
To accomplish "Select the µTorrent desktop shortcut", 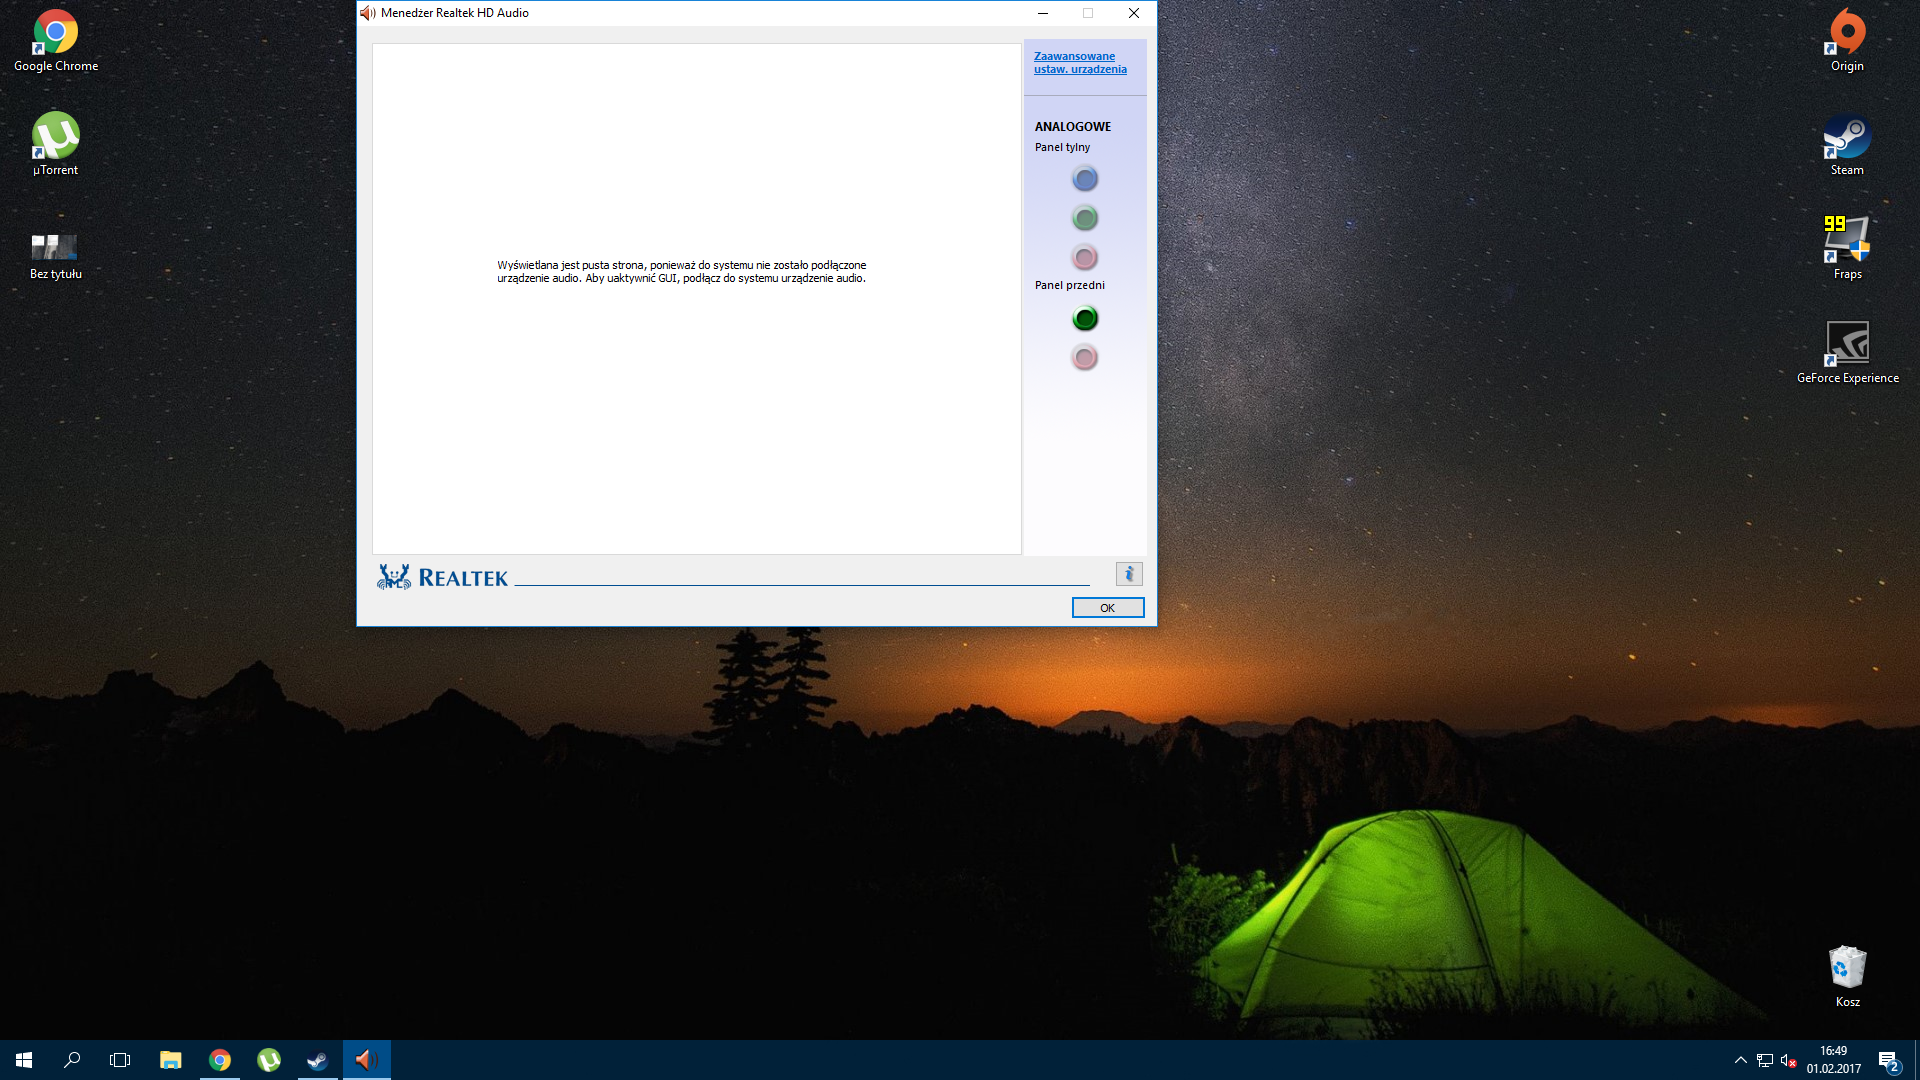I will point(56,145).
